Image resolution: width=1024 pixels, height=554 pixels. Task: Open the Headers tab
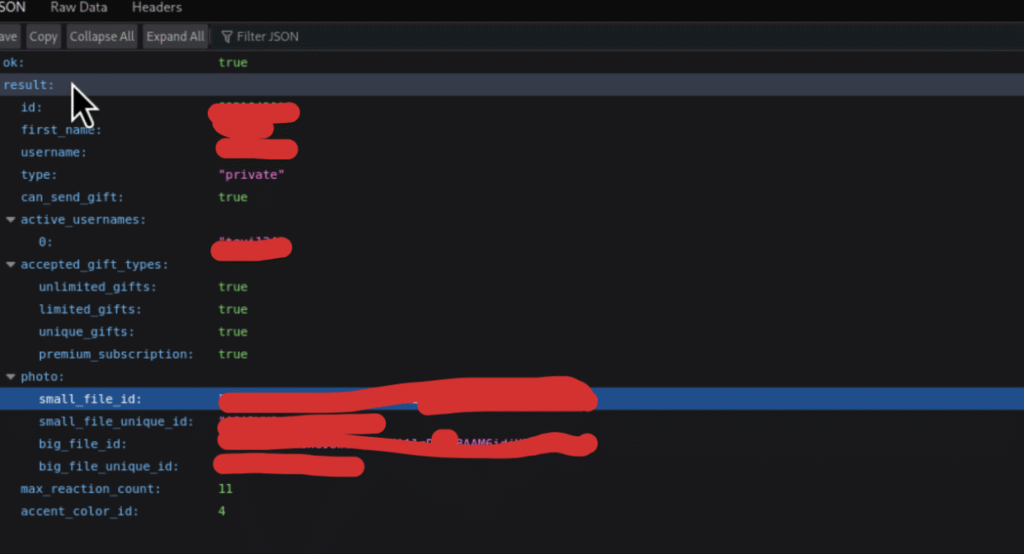tap(157, 8)
